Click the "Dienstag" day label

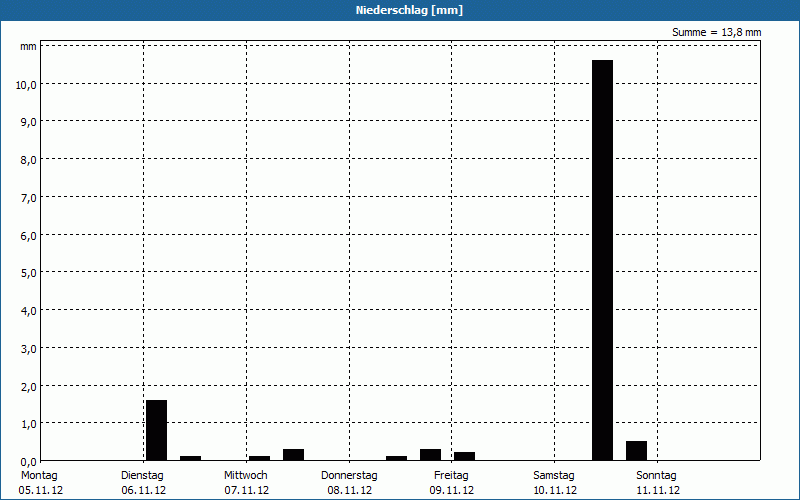(142, 476)
